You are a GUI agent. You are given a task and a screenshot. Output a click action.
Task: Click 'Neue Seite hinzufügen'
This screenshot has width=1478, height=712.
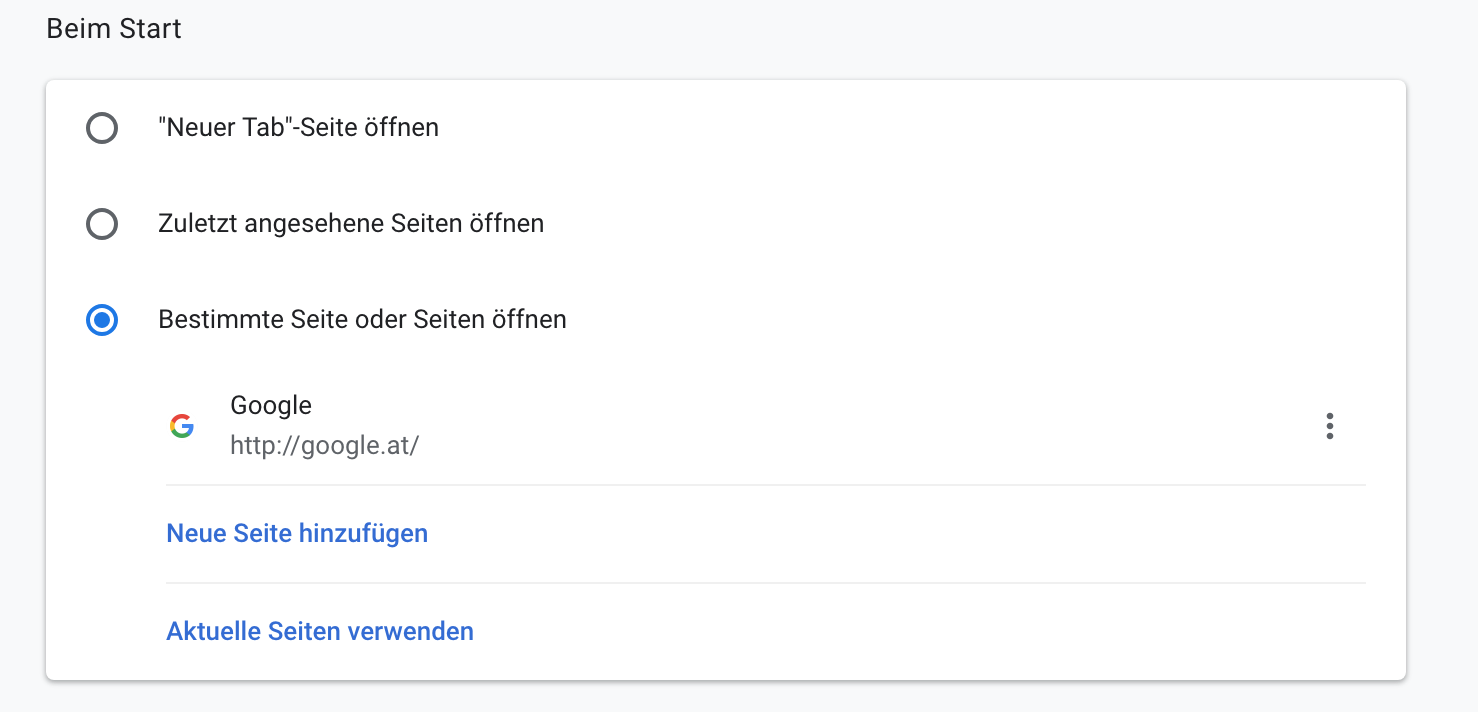[297, 533]
